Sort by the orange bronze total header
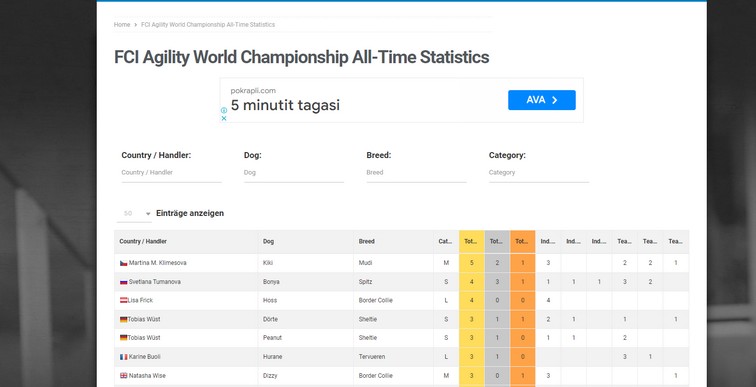Viewport: 756px width, 387px height. click(523, 242)
